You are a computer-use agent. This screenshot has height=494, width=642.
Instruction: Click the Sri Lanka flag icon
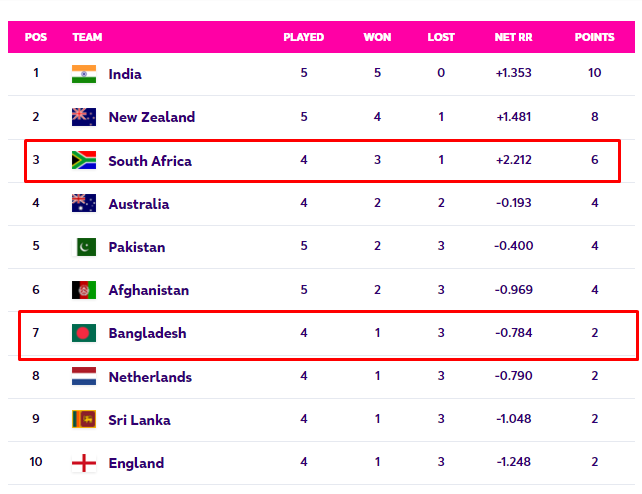click(x=84, y=420)
